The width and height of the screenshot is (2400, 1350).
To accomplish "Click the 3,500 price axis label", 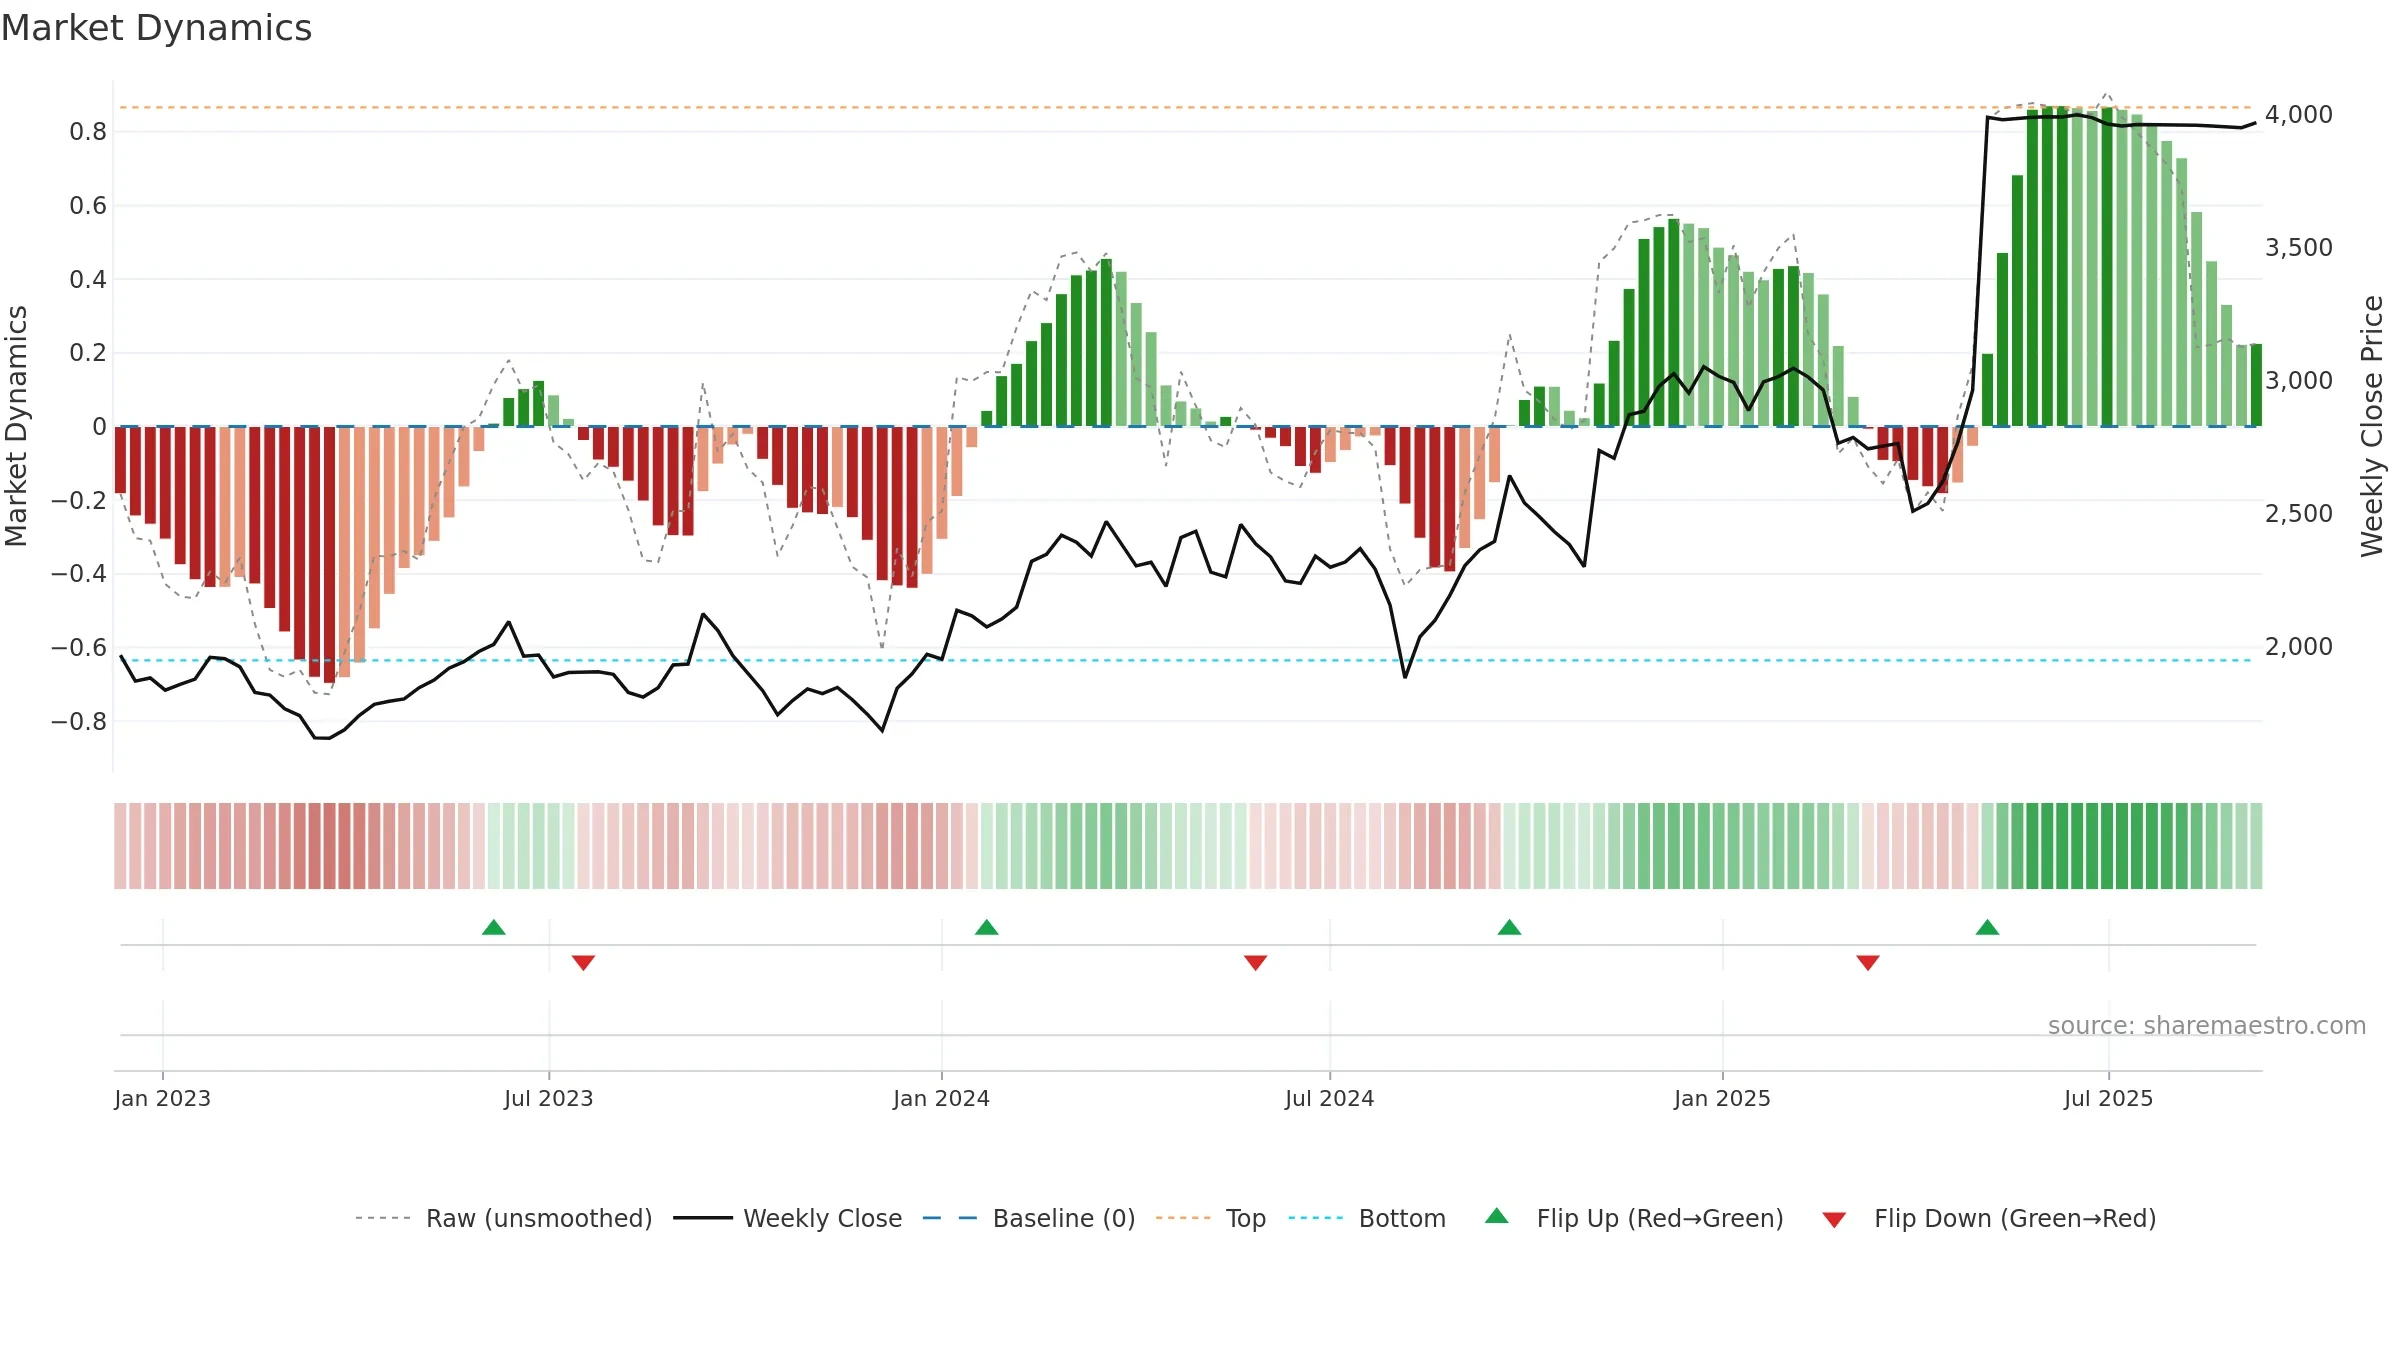I will coord(2299,248).
